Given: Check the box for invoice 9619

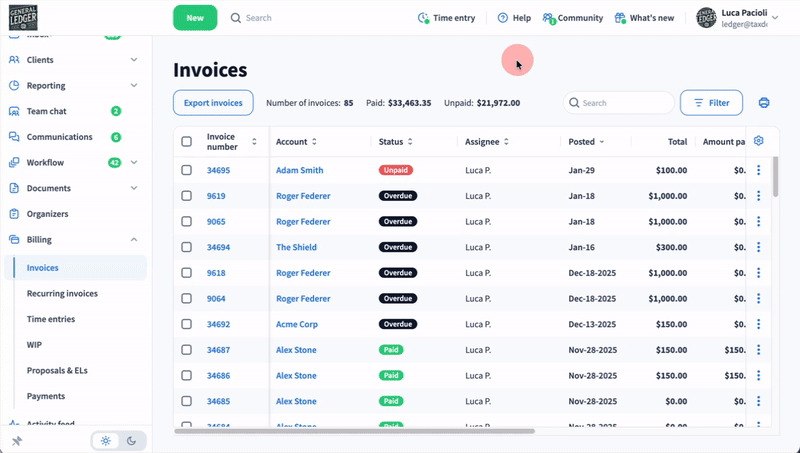Looking at the screenshot, I should (187, 196).
